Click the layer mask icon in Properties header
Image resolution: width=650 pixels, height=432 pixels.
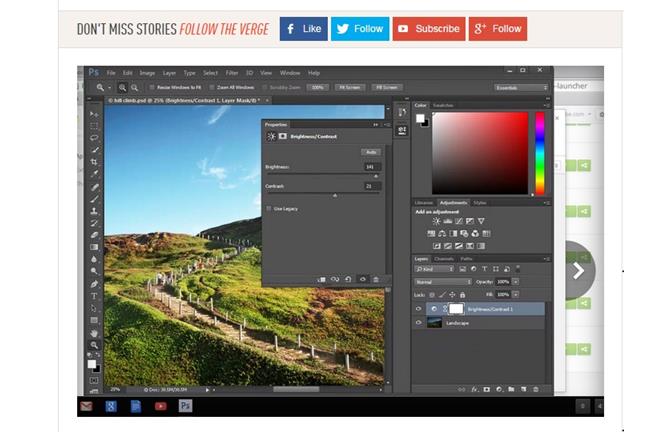click(x=283, y=136)
